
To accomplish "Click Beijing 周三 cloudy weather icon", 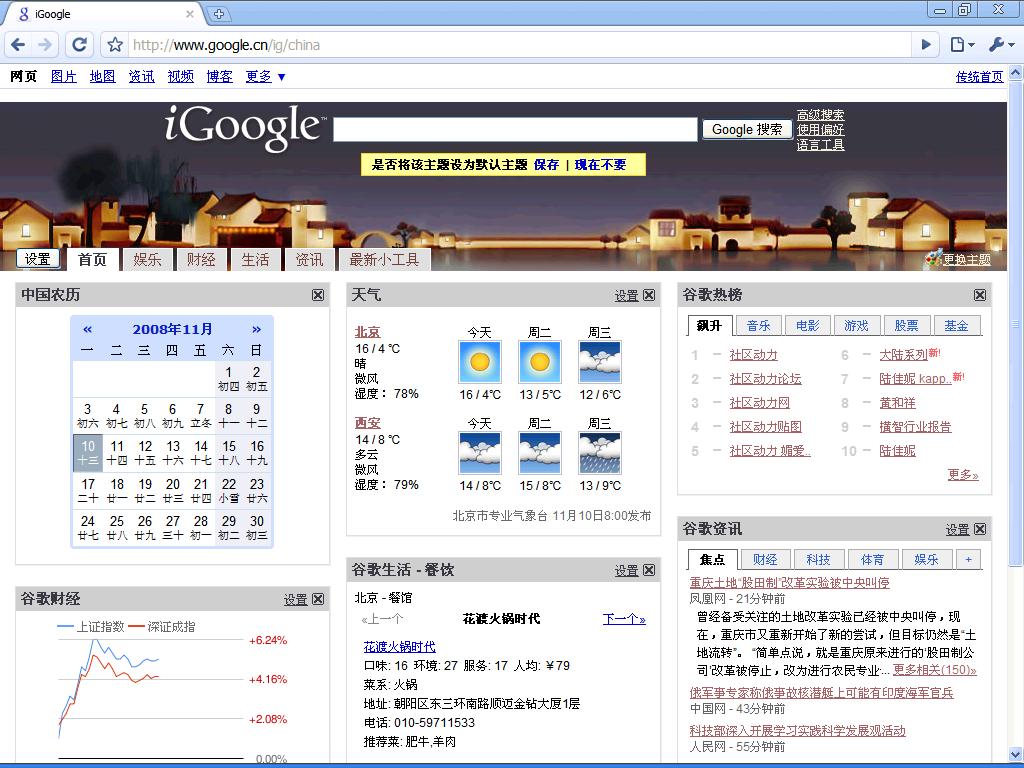I will coord(600,362).
